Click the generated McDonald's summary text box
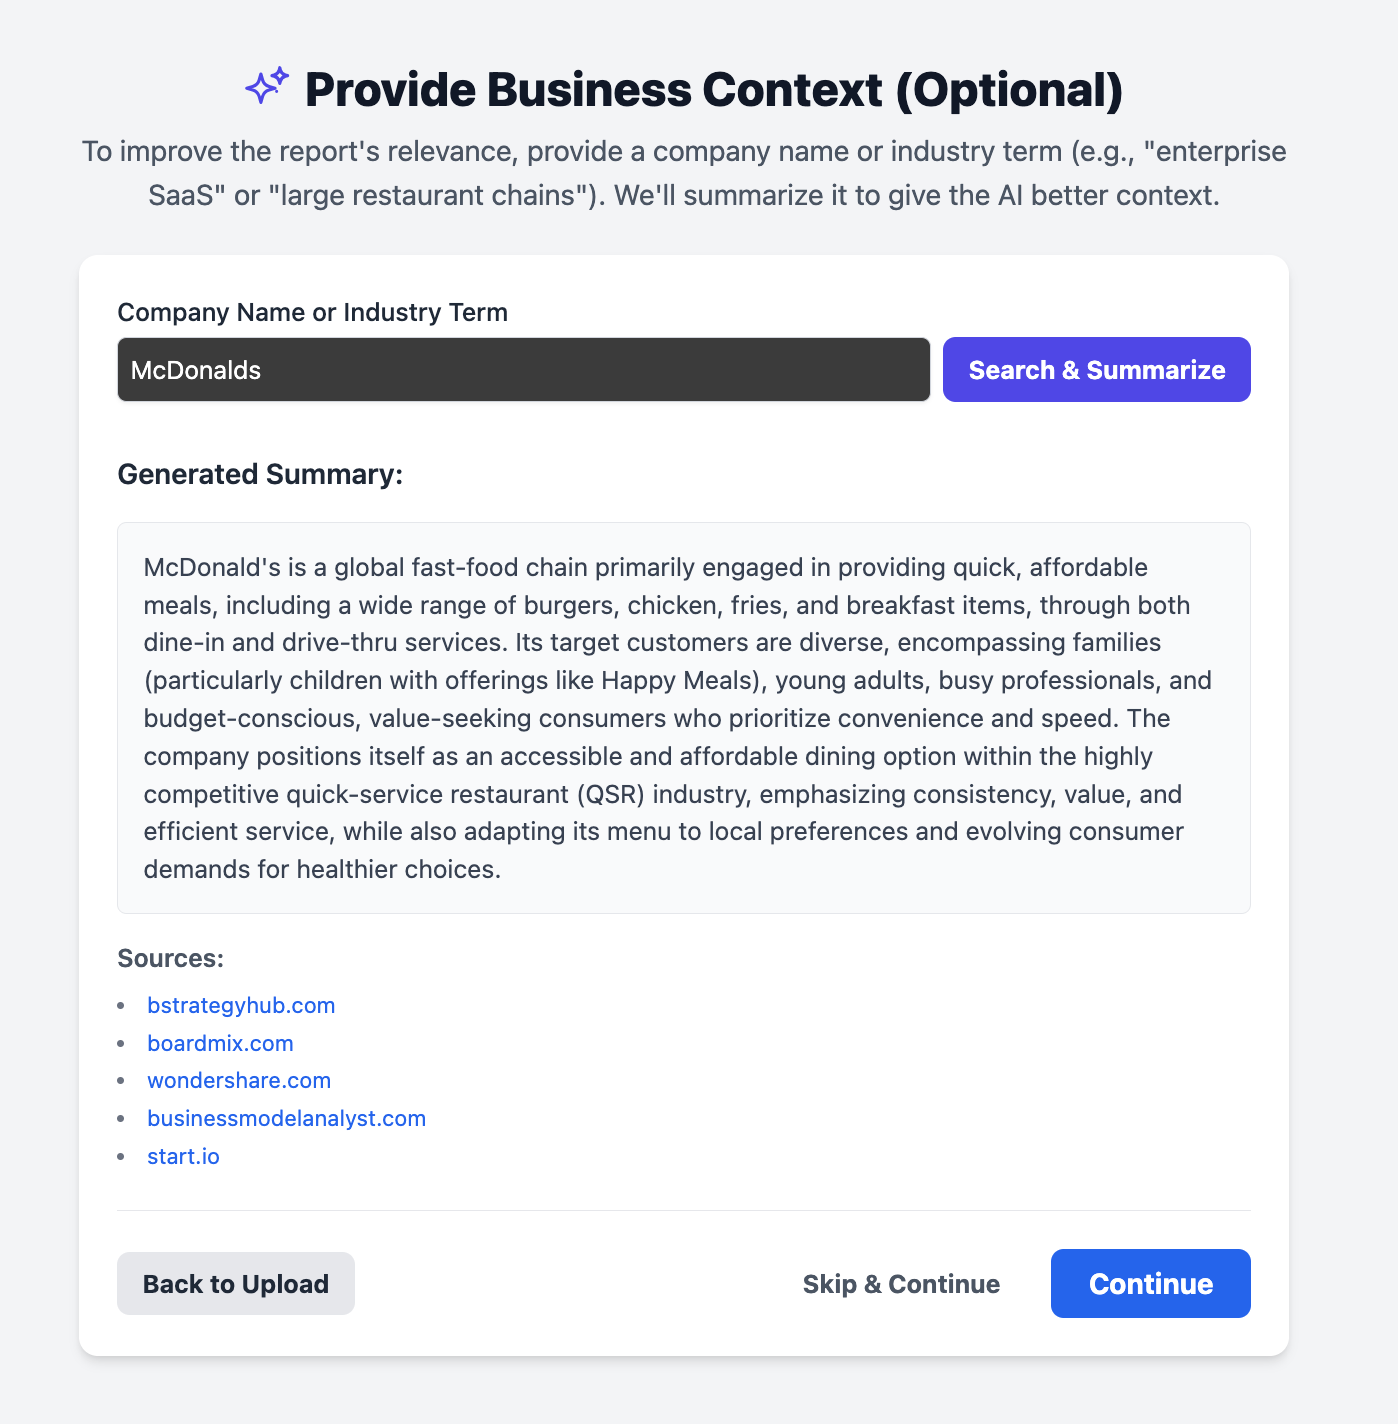 pyautogui.click(x=683, y=718)
